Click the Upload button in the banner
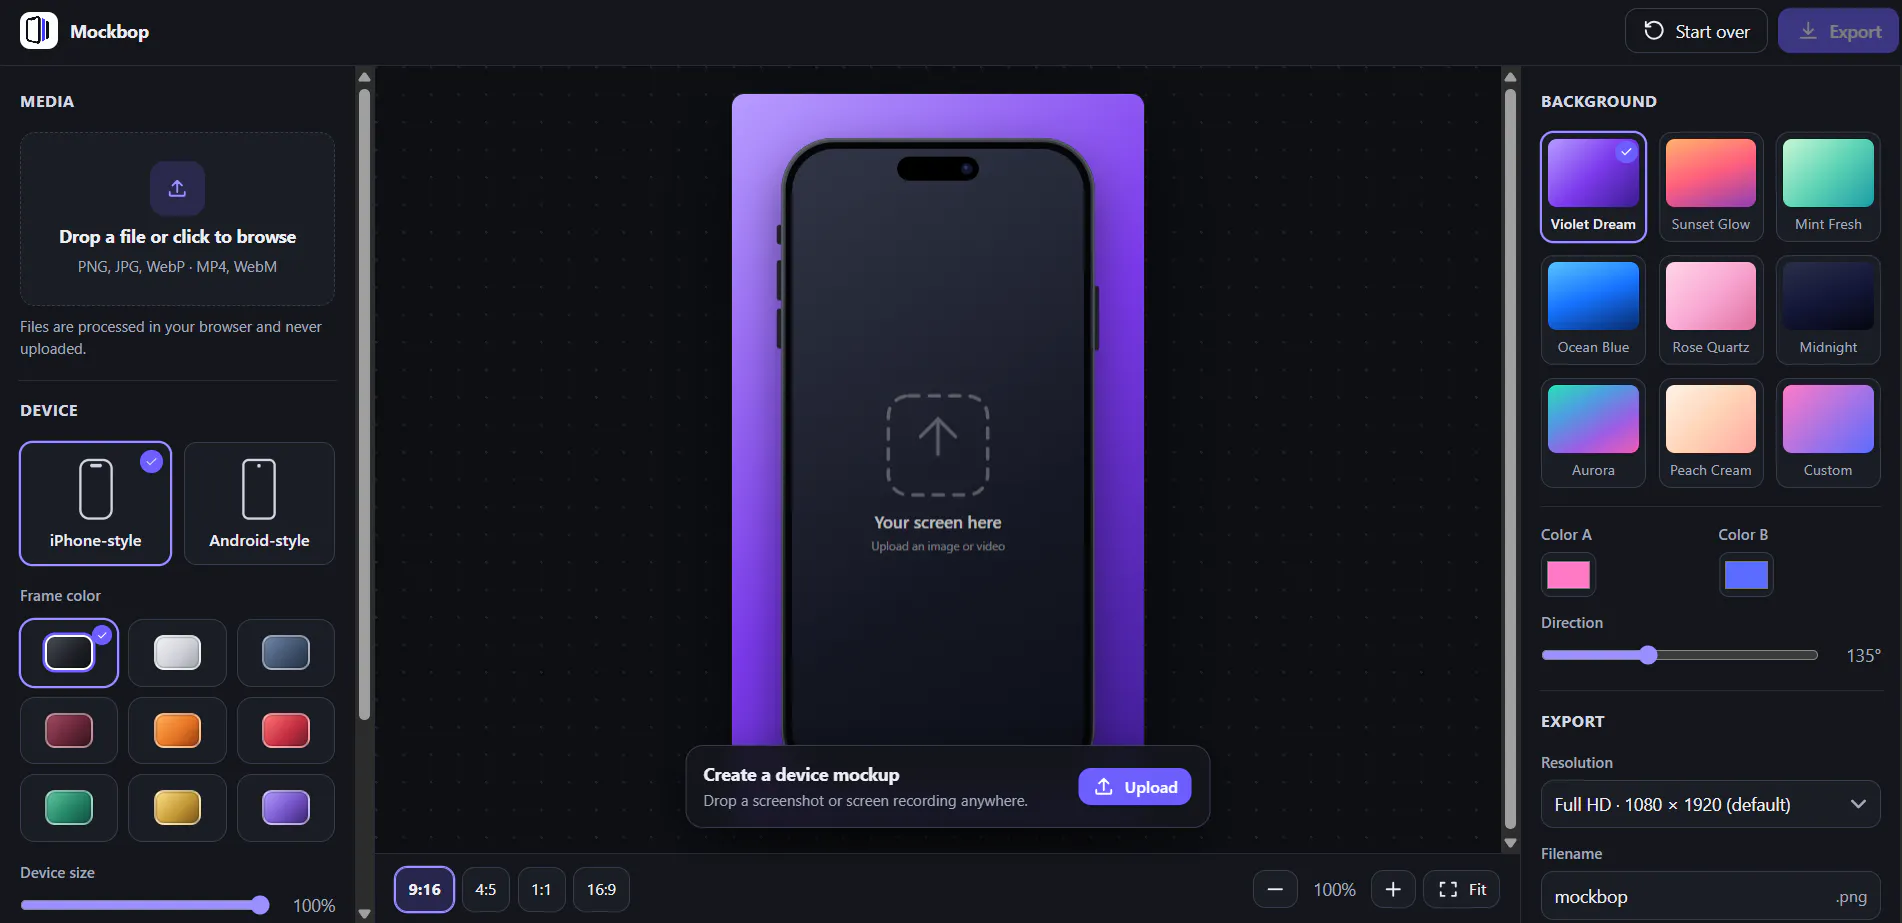 click(1135, 787)
